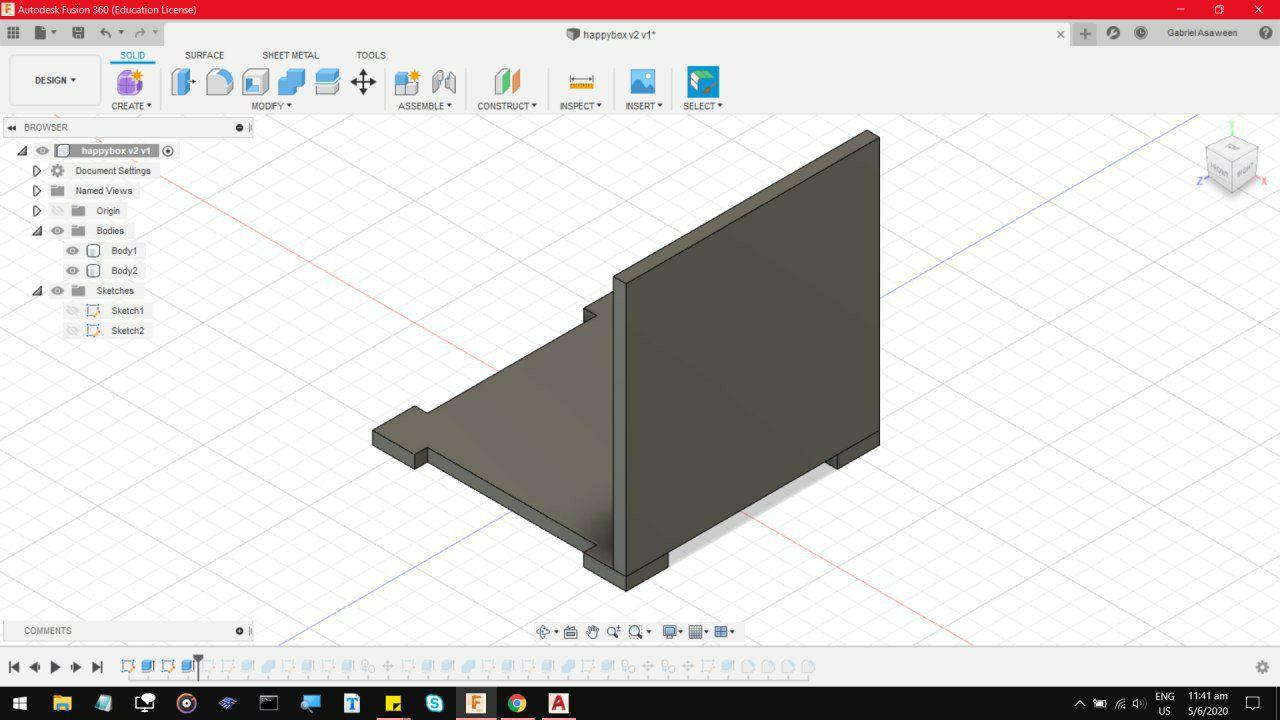Click the Zoom Window/Fit icon
The height and width of the screenshot is (720, 1280).
pos(636,632)
